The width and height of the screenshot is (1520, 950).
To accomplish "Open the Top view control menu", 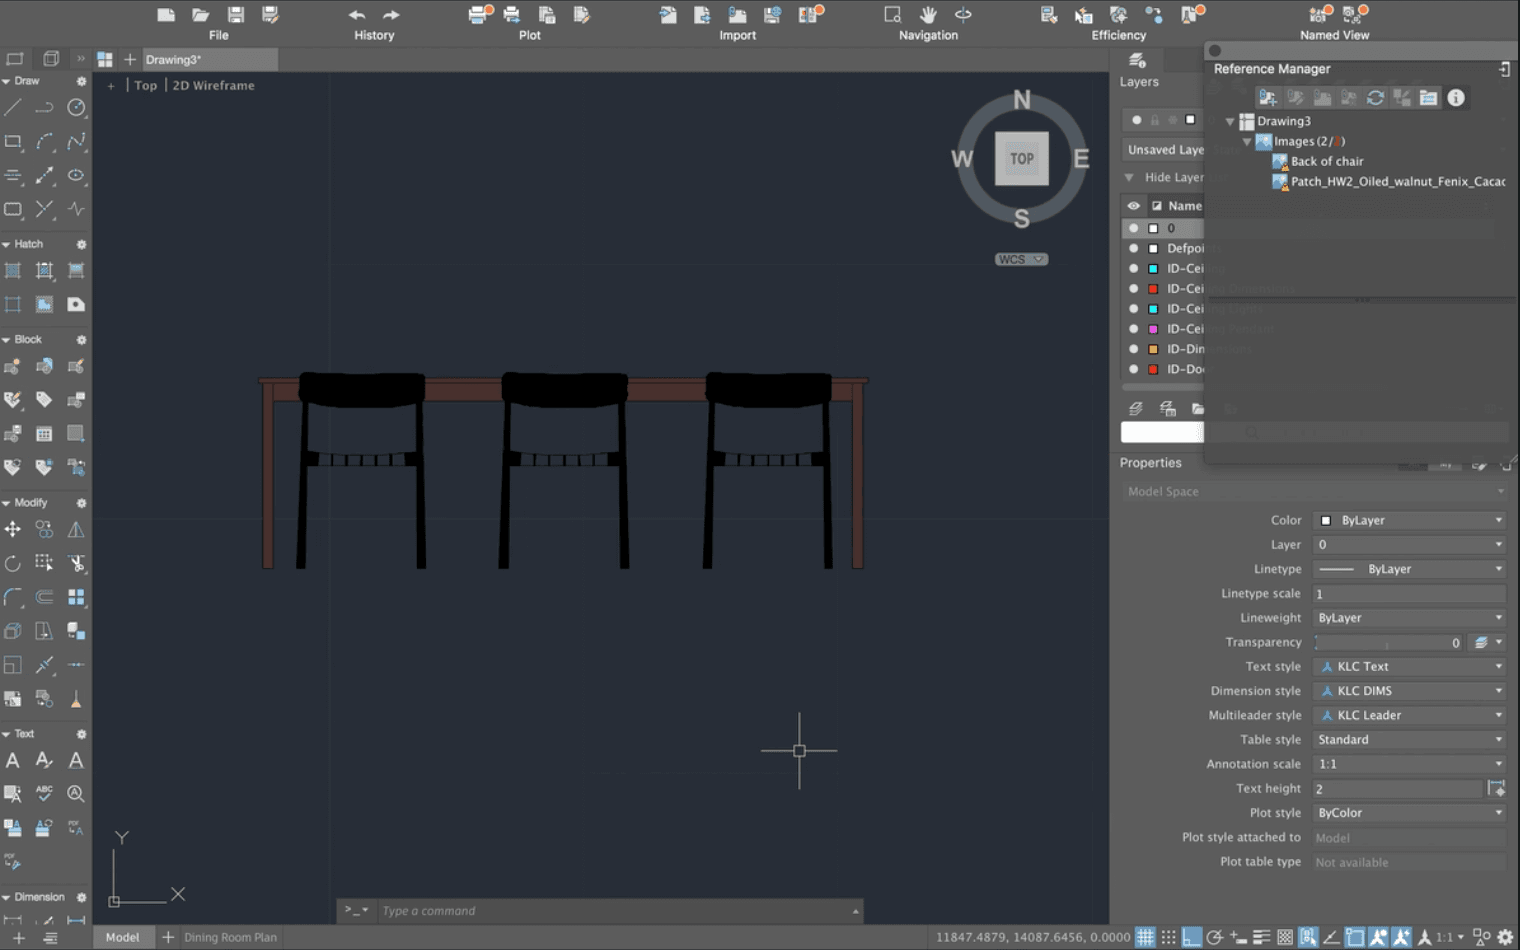I will click(x=146, y=85).
